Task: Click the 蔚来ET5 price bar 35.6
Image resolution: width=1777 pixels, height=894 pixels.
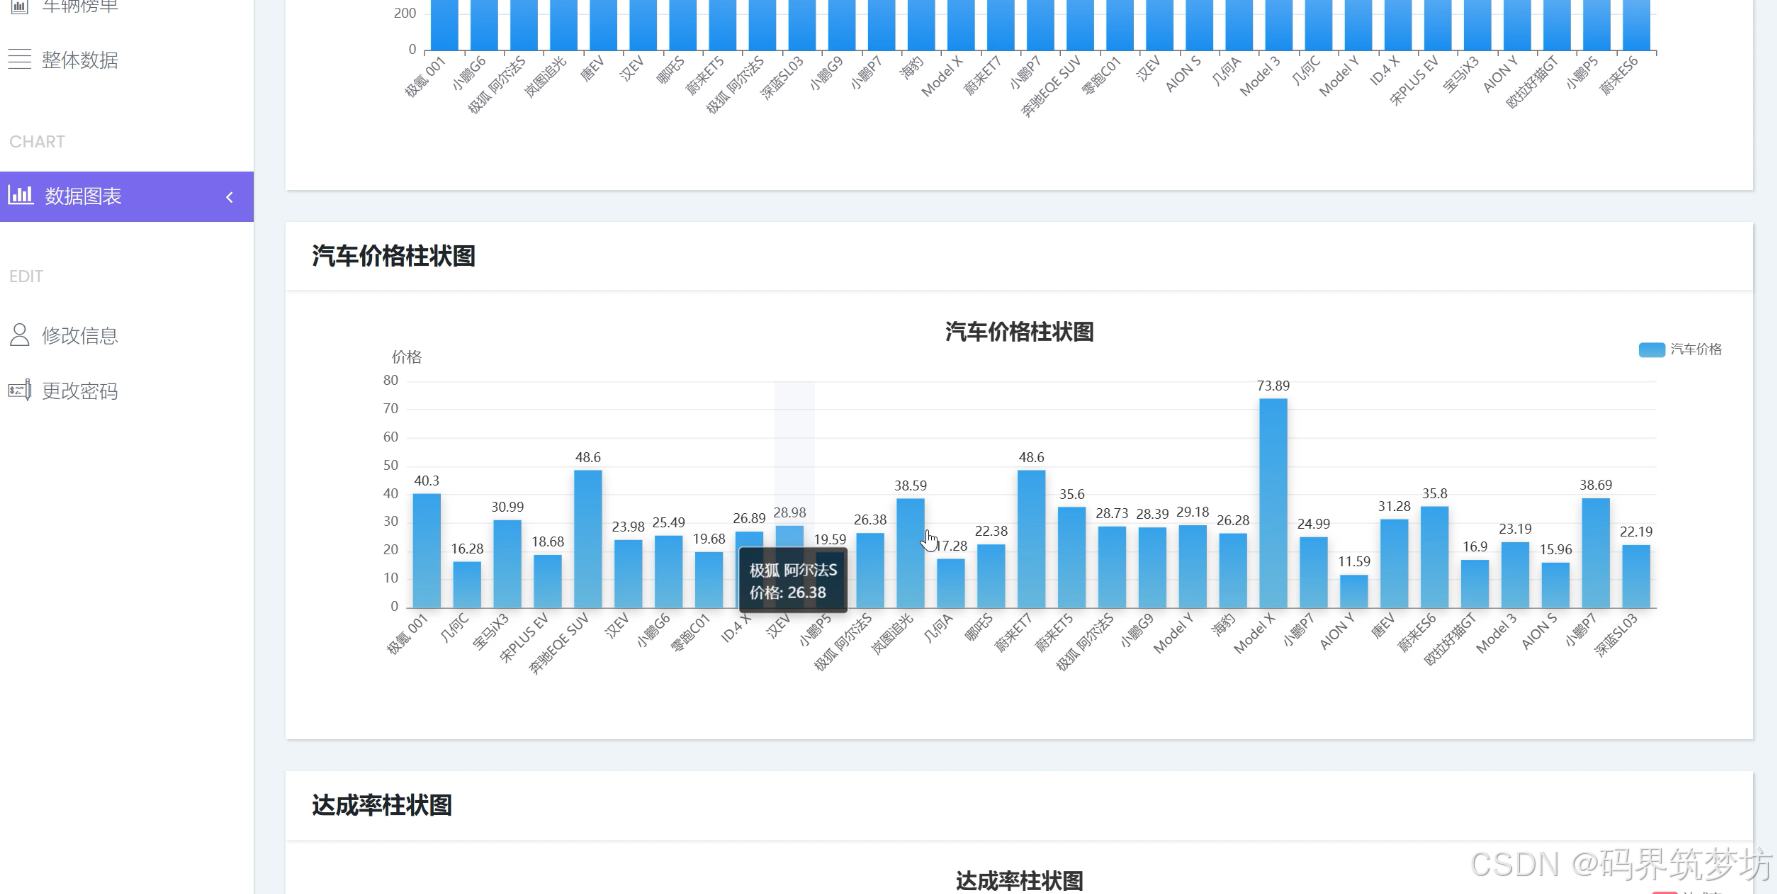Action: [x=1072, y=558]
